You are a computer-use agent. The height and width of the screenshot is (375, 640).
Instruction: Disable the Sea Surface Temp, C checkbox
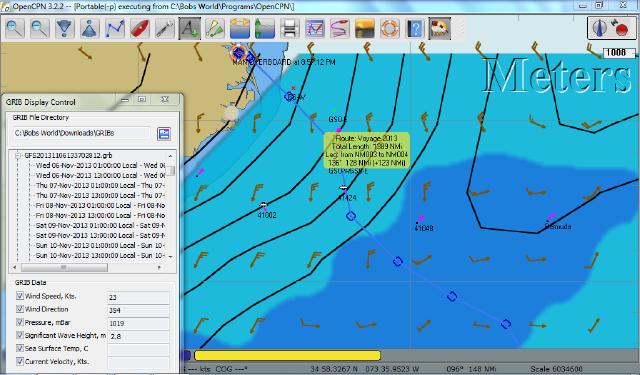[19, 348]
